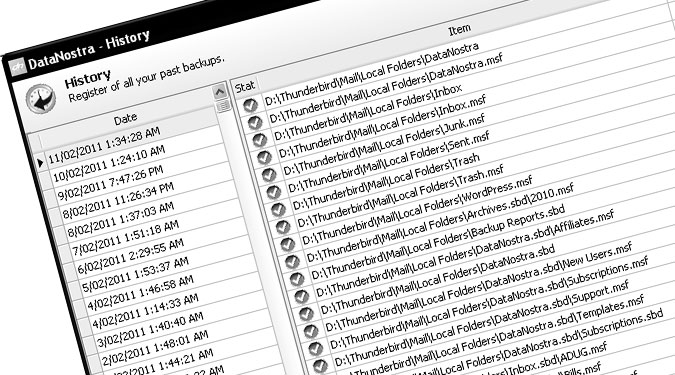Viewport: 675px width, 375px height.
Task: Click the status check icon for DataNostra.msf row
Action: [255, 123]
